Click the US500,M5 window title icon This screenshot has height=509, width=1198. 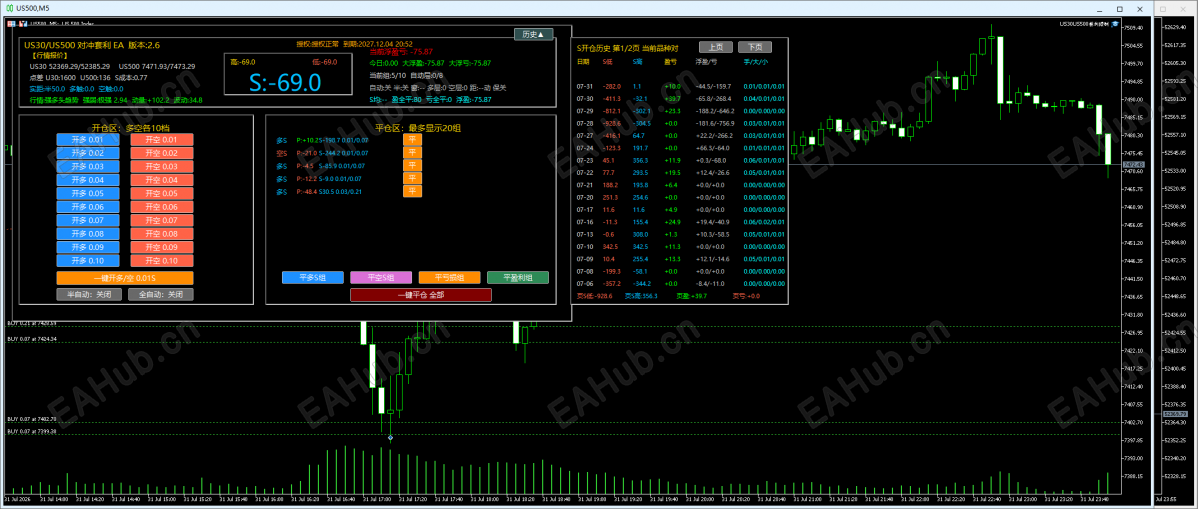[x=8, y=8]
